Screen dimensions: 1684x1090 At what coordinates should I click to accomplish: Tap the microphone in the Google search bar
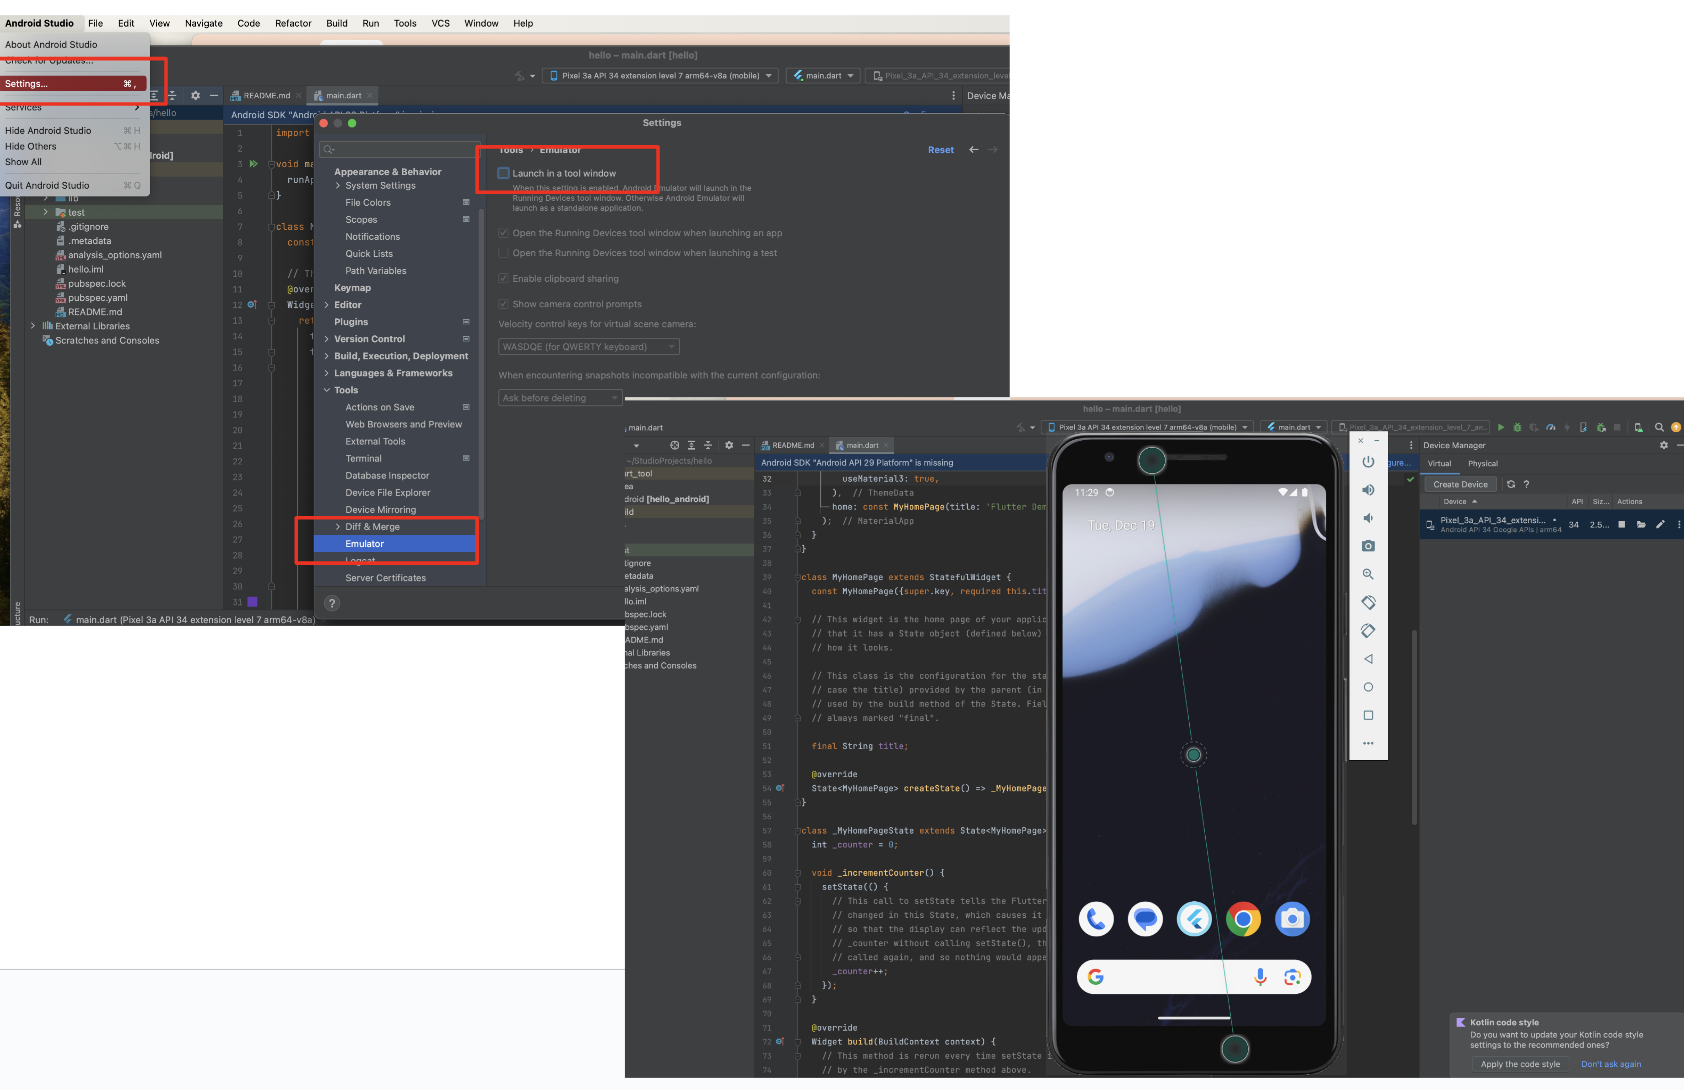(x=1260, y=977)
